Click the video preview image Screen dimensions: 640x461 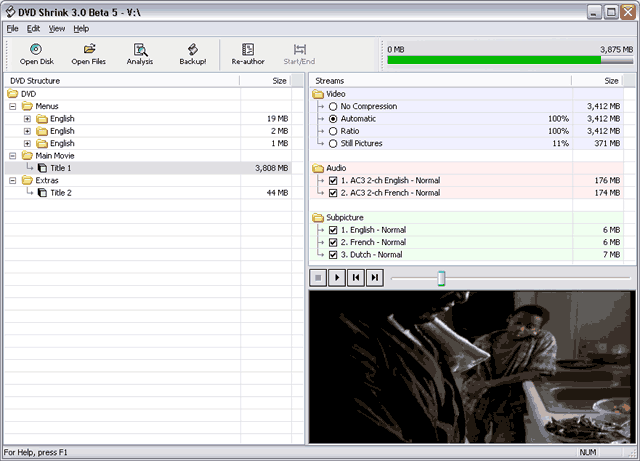click(x=472, y=367)
